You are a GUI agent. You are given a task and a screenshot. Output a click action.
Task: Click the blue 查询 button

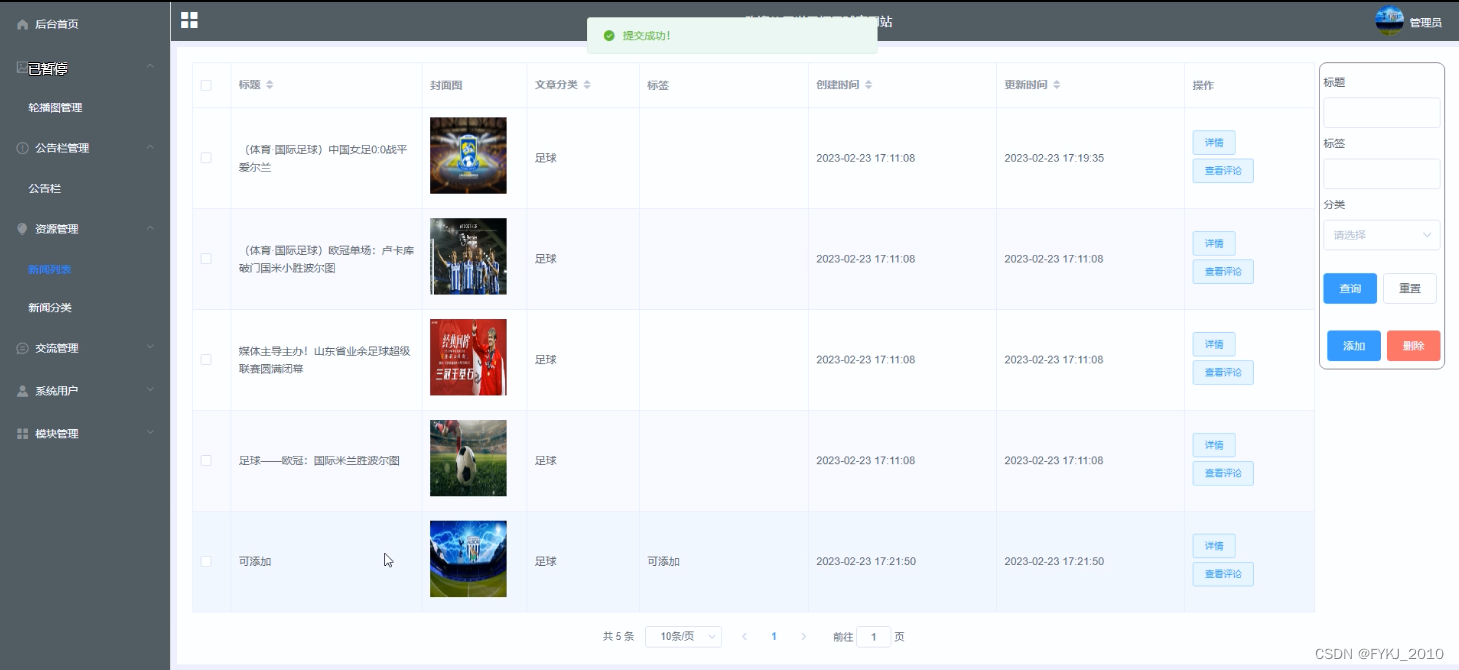click(x=1350, y=288)
